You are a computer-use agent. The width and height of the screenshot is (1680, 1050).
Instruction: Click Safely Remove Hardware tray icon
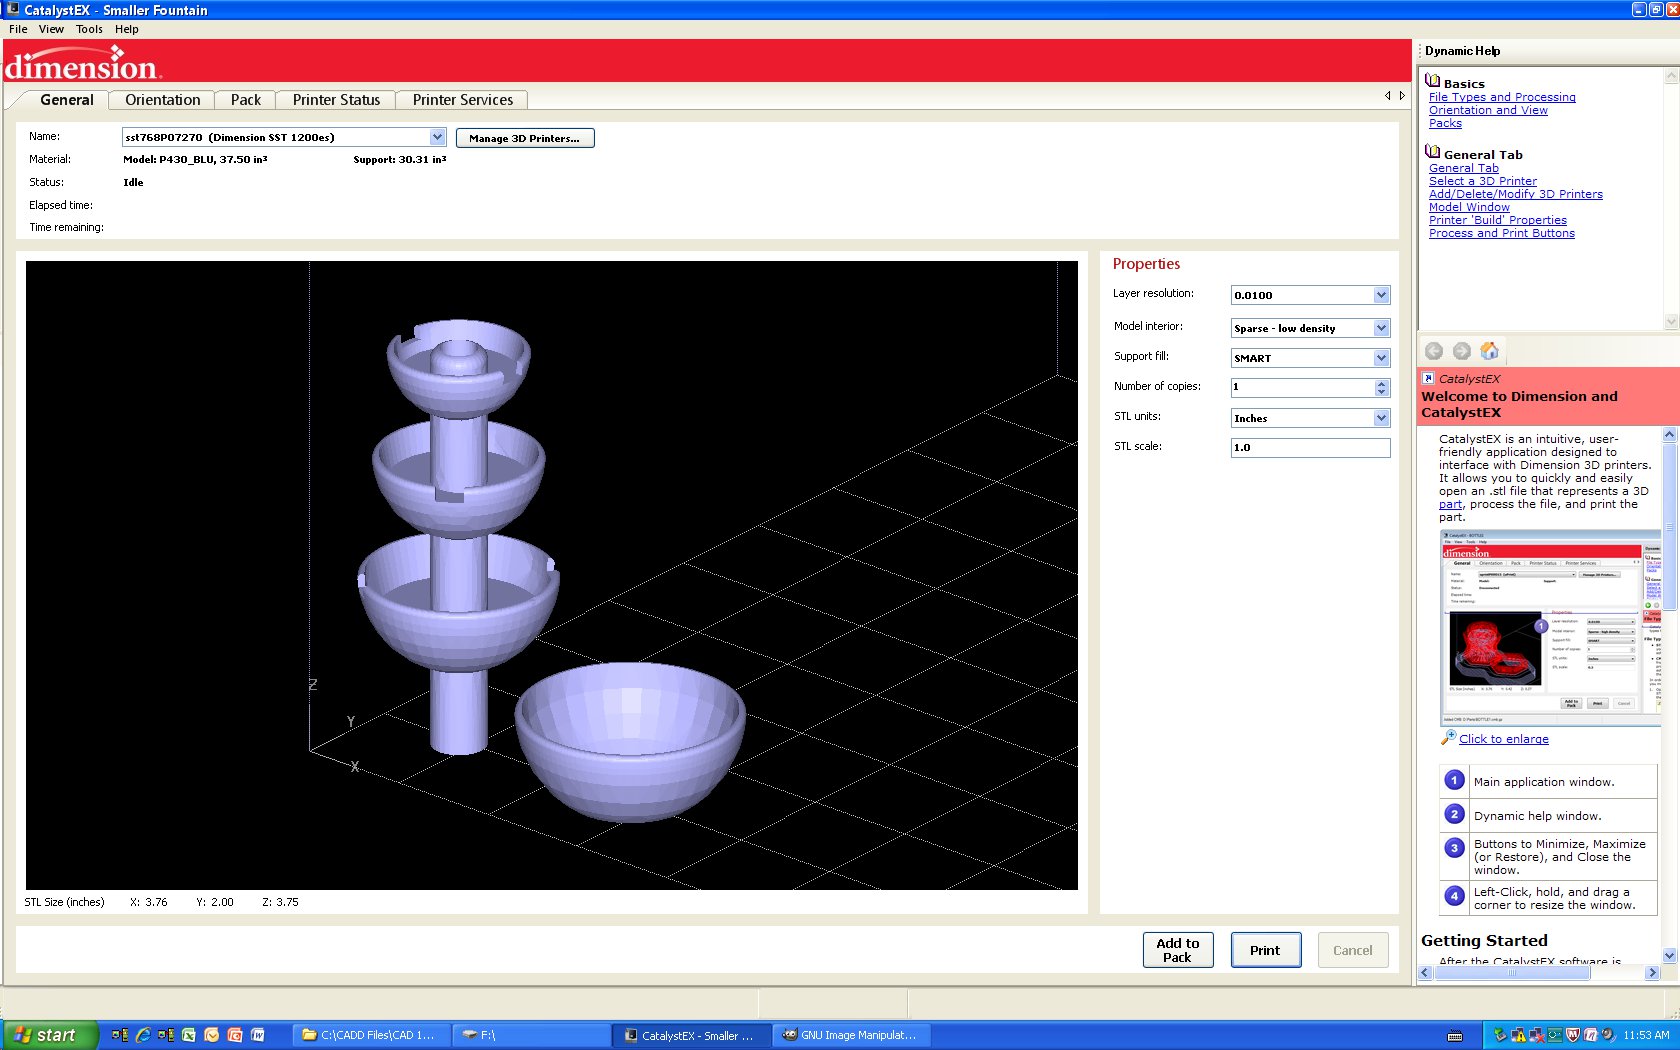point(1500,1035)
